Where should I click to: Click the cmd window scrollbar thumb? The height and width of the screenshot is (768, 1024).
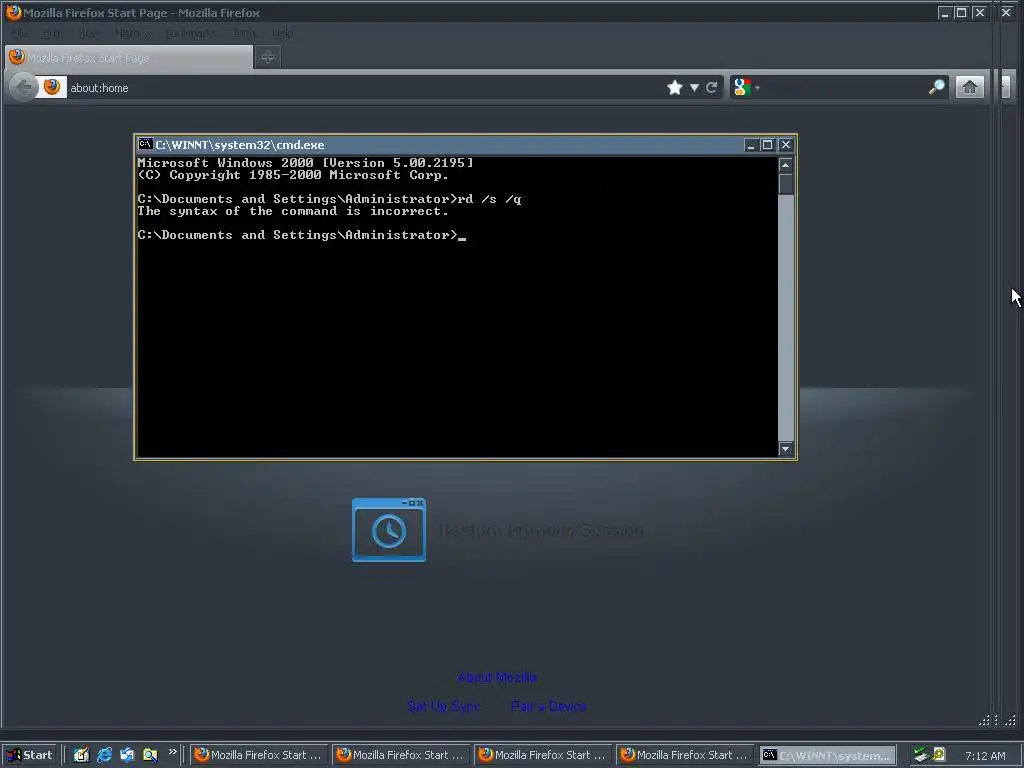pos(786,184)
